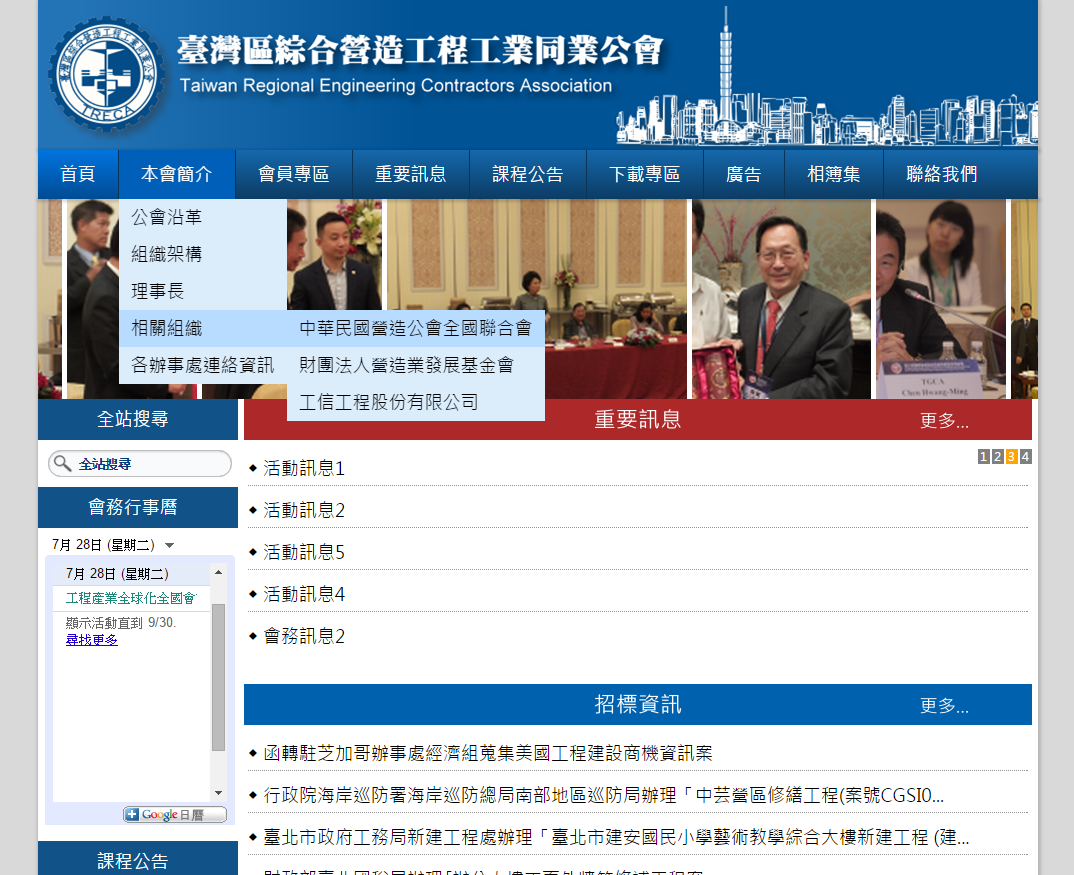This screenshot has width=1074, height=875.
Task: Open the 本會簡介 dropdown menu
Action: coord(176,174)
